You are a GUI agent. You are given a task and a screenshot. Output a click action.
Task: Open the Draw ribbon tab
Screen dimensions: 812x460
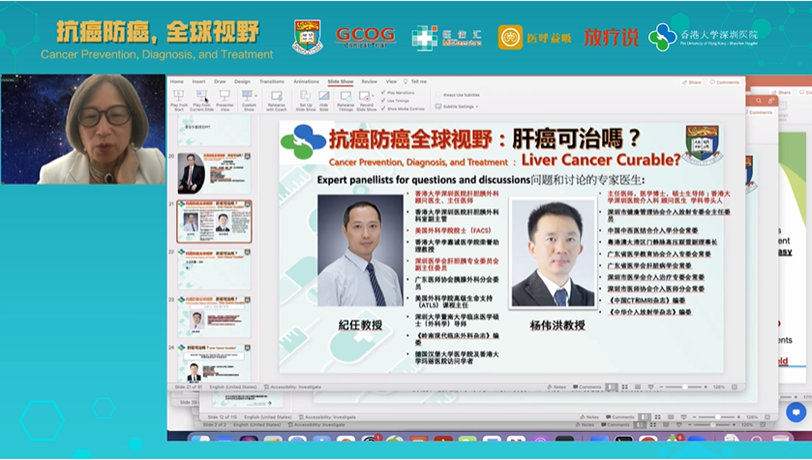click(x=220, y=81)
